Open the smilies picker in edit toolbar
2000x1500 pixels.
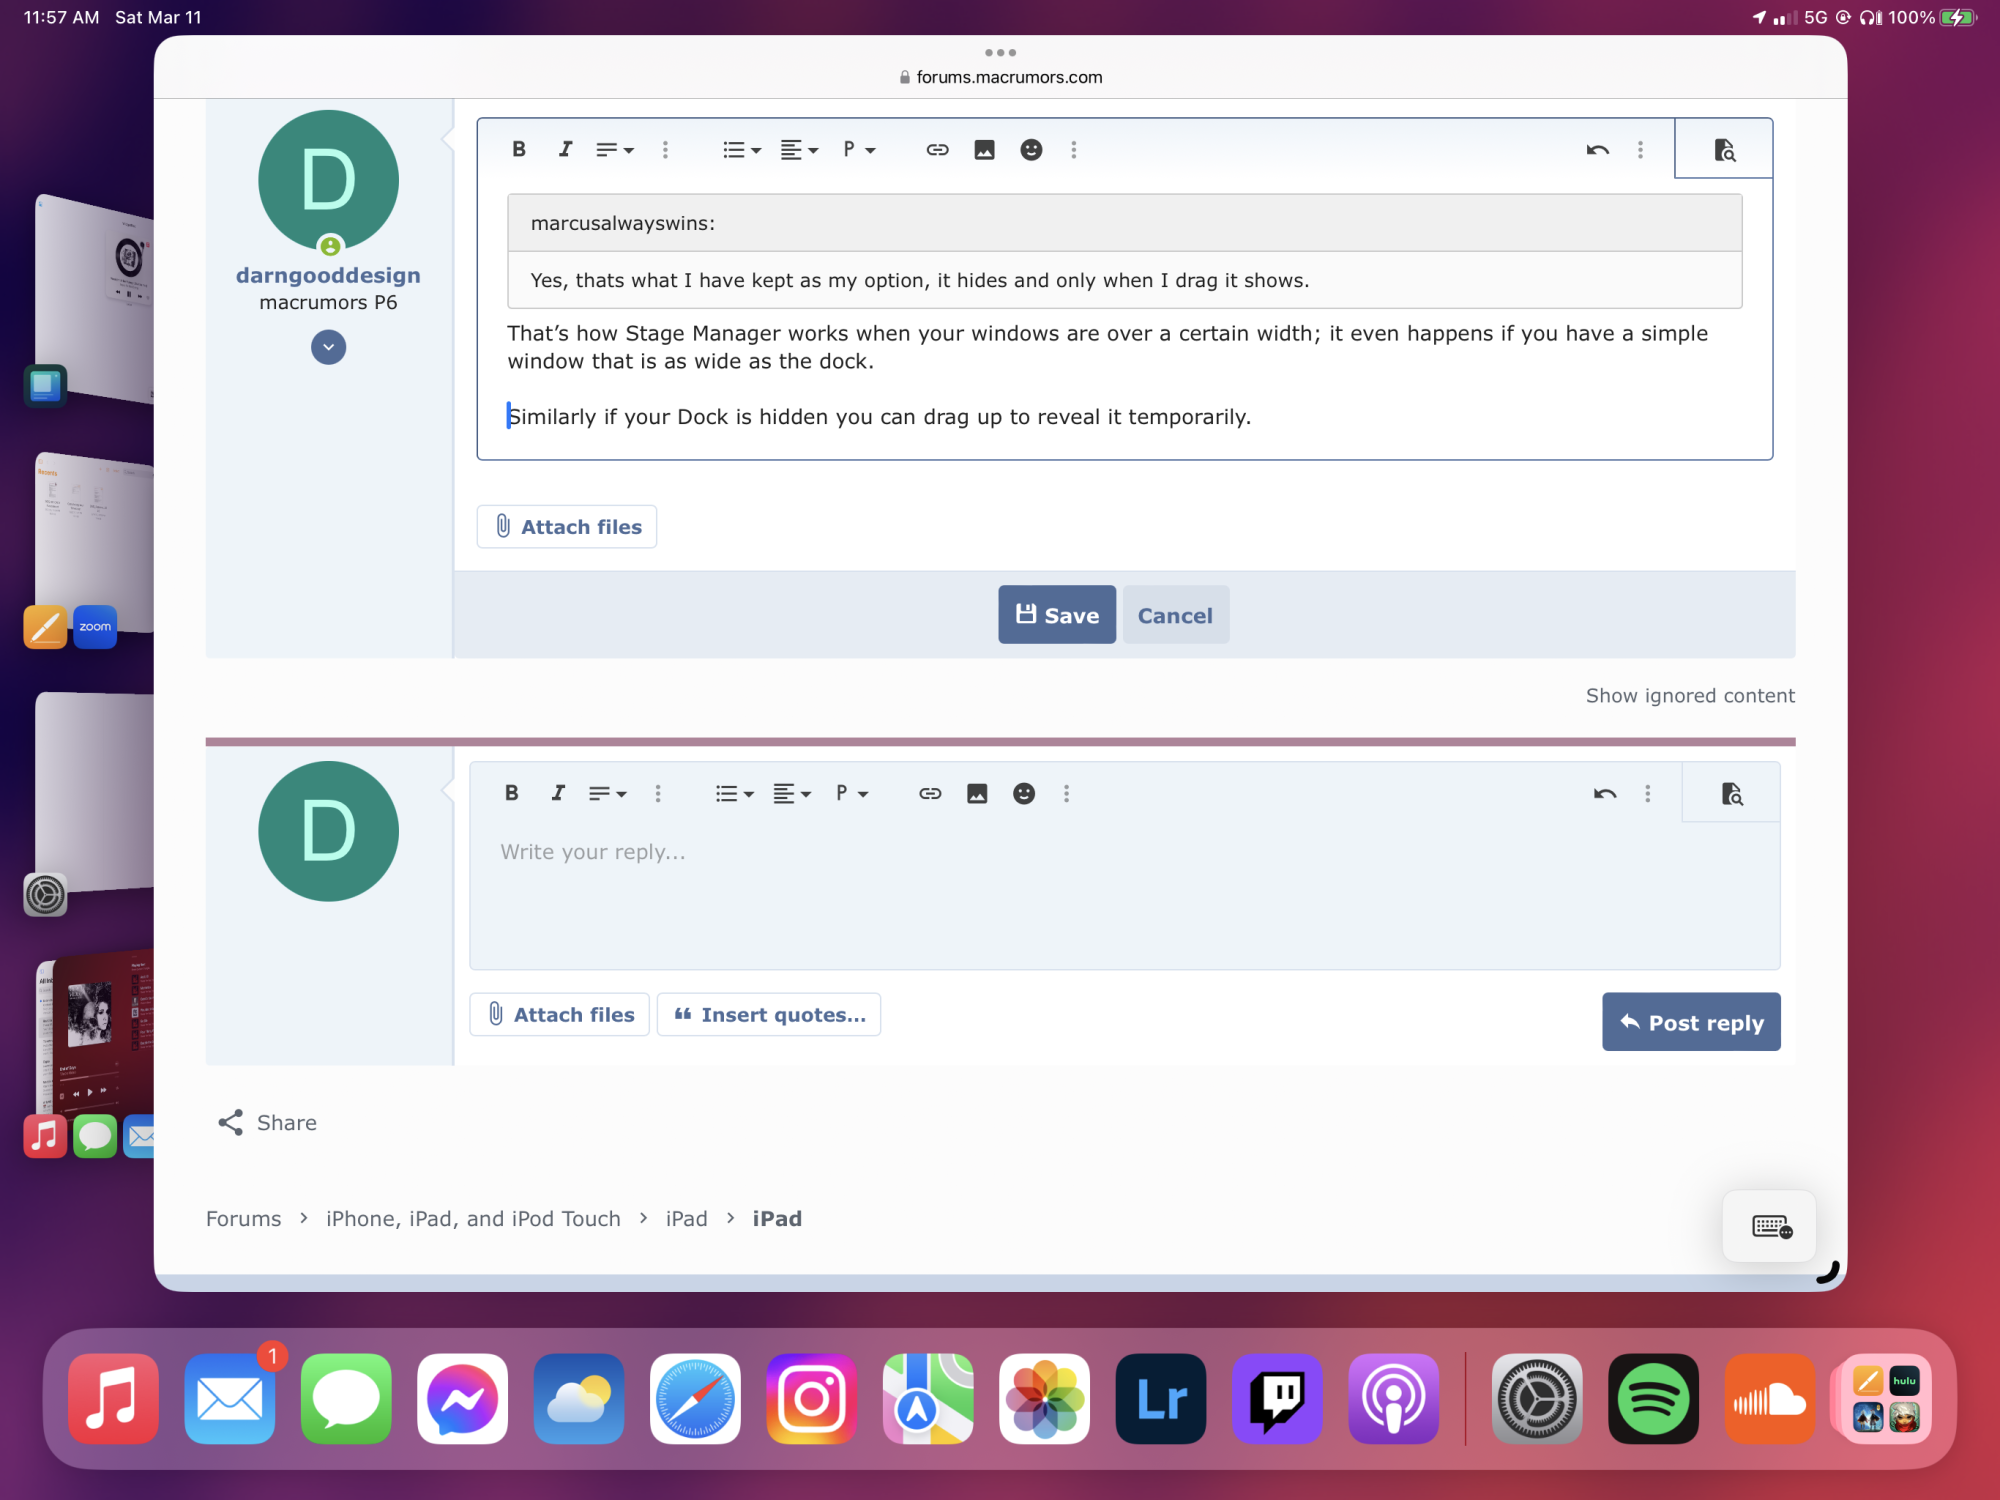click(1031, 149)
